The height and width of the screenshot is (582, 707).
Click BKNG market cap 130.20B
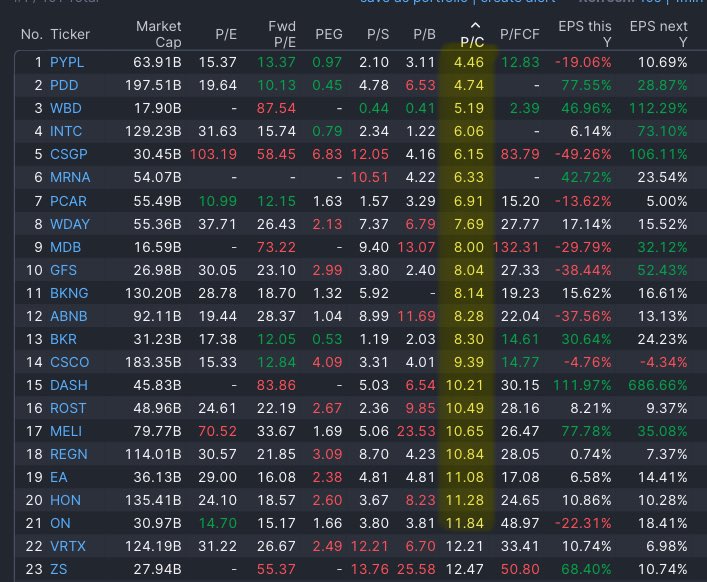click(153, 293)
